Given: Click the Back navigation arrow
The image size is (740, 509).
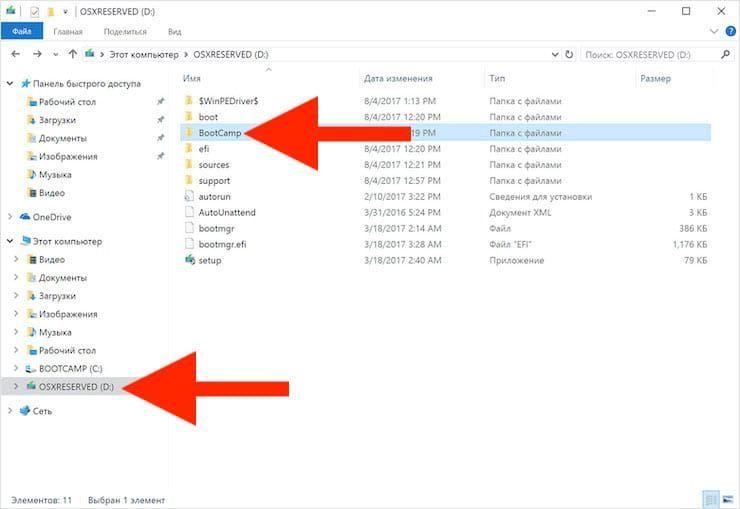Looking at the screenshot, I should [x=15, y=54].
